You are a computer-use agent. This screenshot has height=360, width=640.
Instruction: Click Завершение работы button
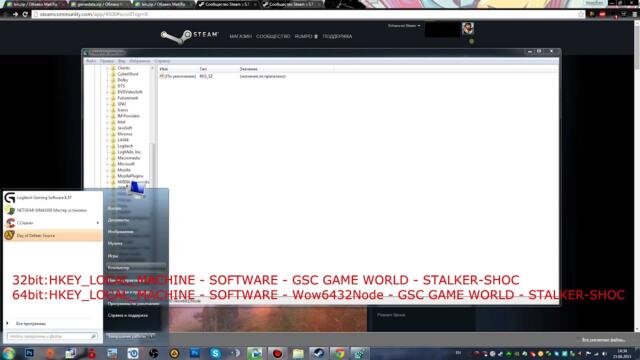pos(127,336)
